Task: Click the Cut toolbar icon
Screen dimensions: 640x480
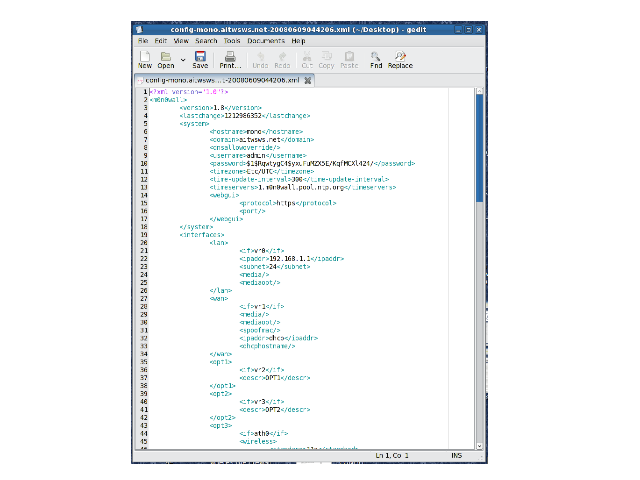Action: click(305, 59)
